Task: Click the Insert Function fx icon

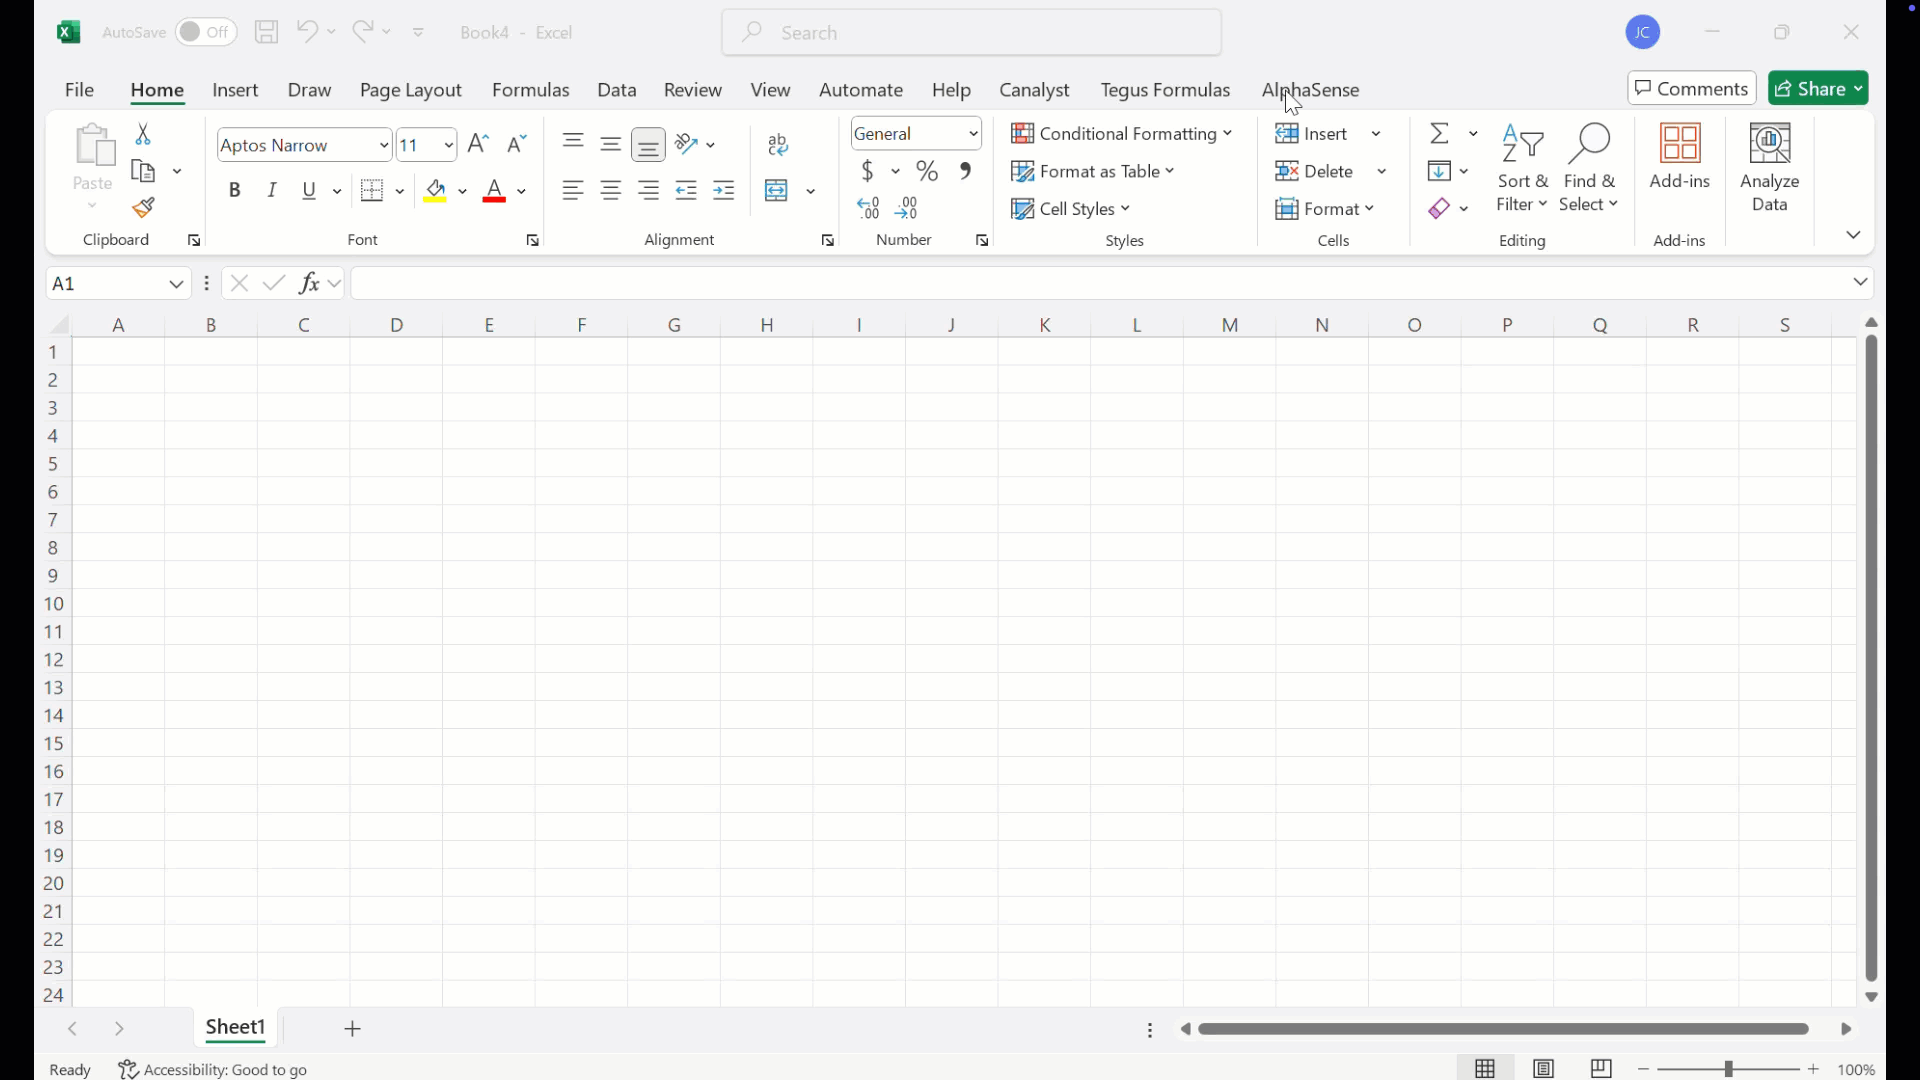Action: click(310, 283)
